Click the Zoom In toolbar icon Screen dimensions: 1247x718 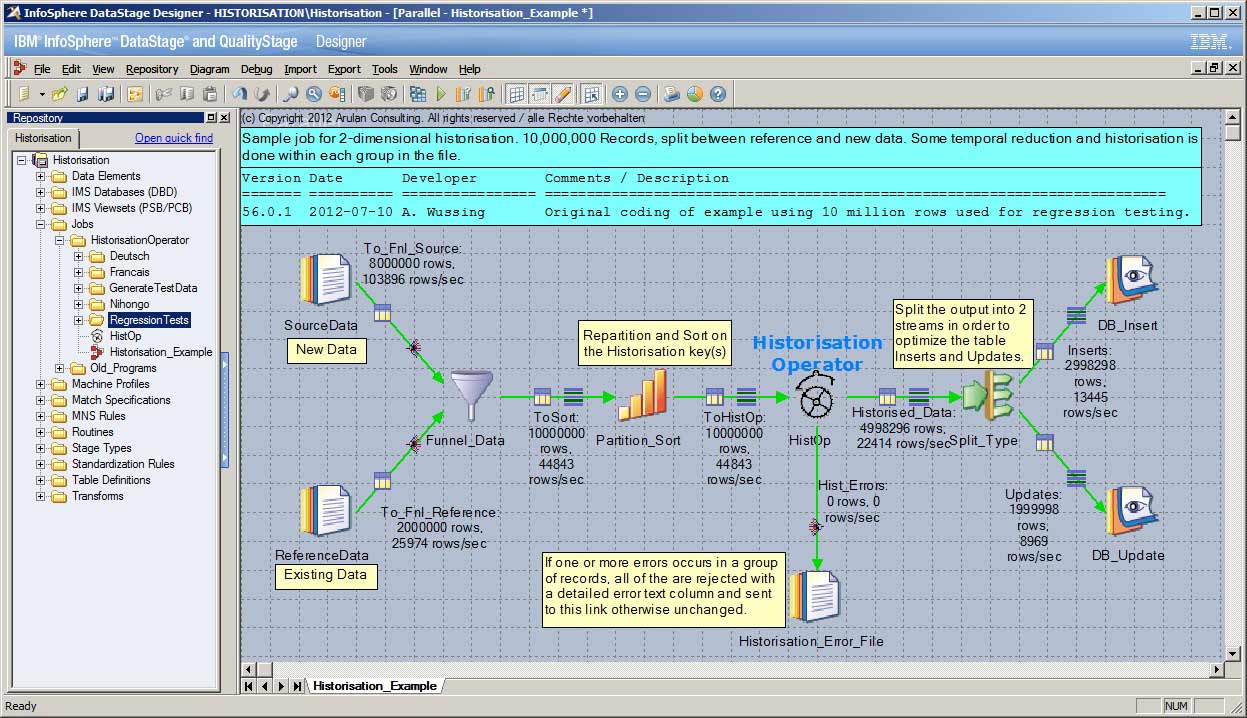[620, 94]
